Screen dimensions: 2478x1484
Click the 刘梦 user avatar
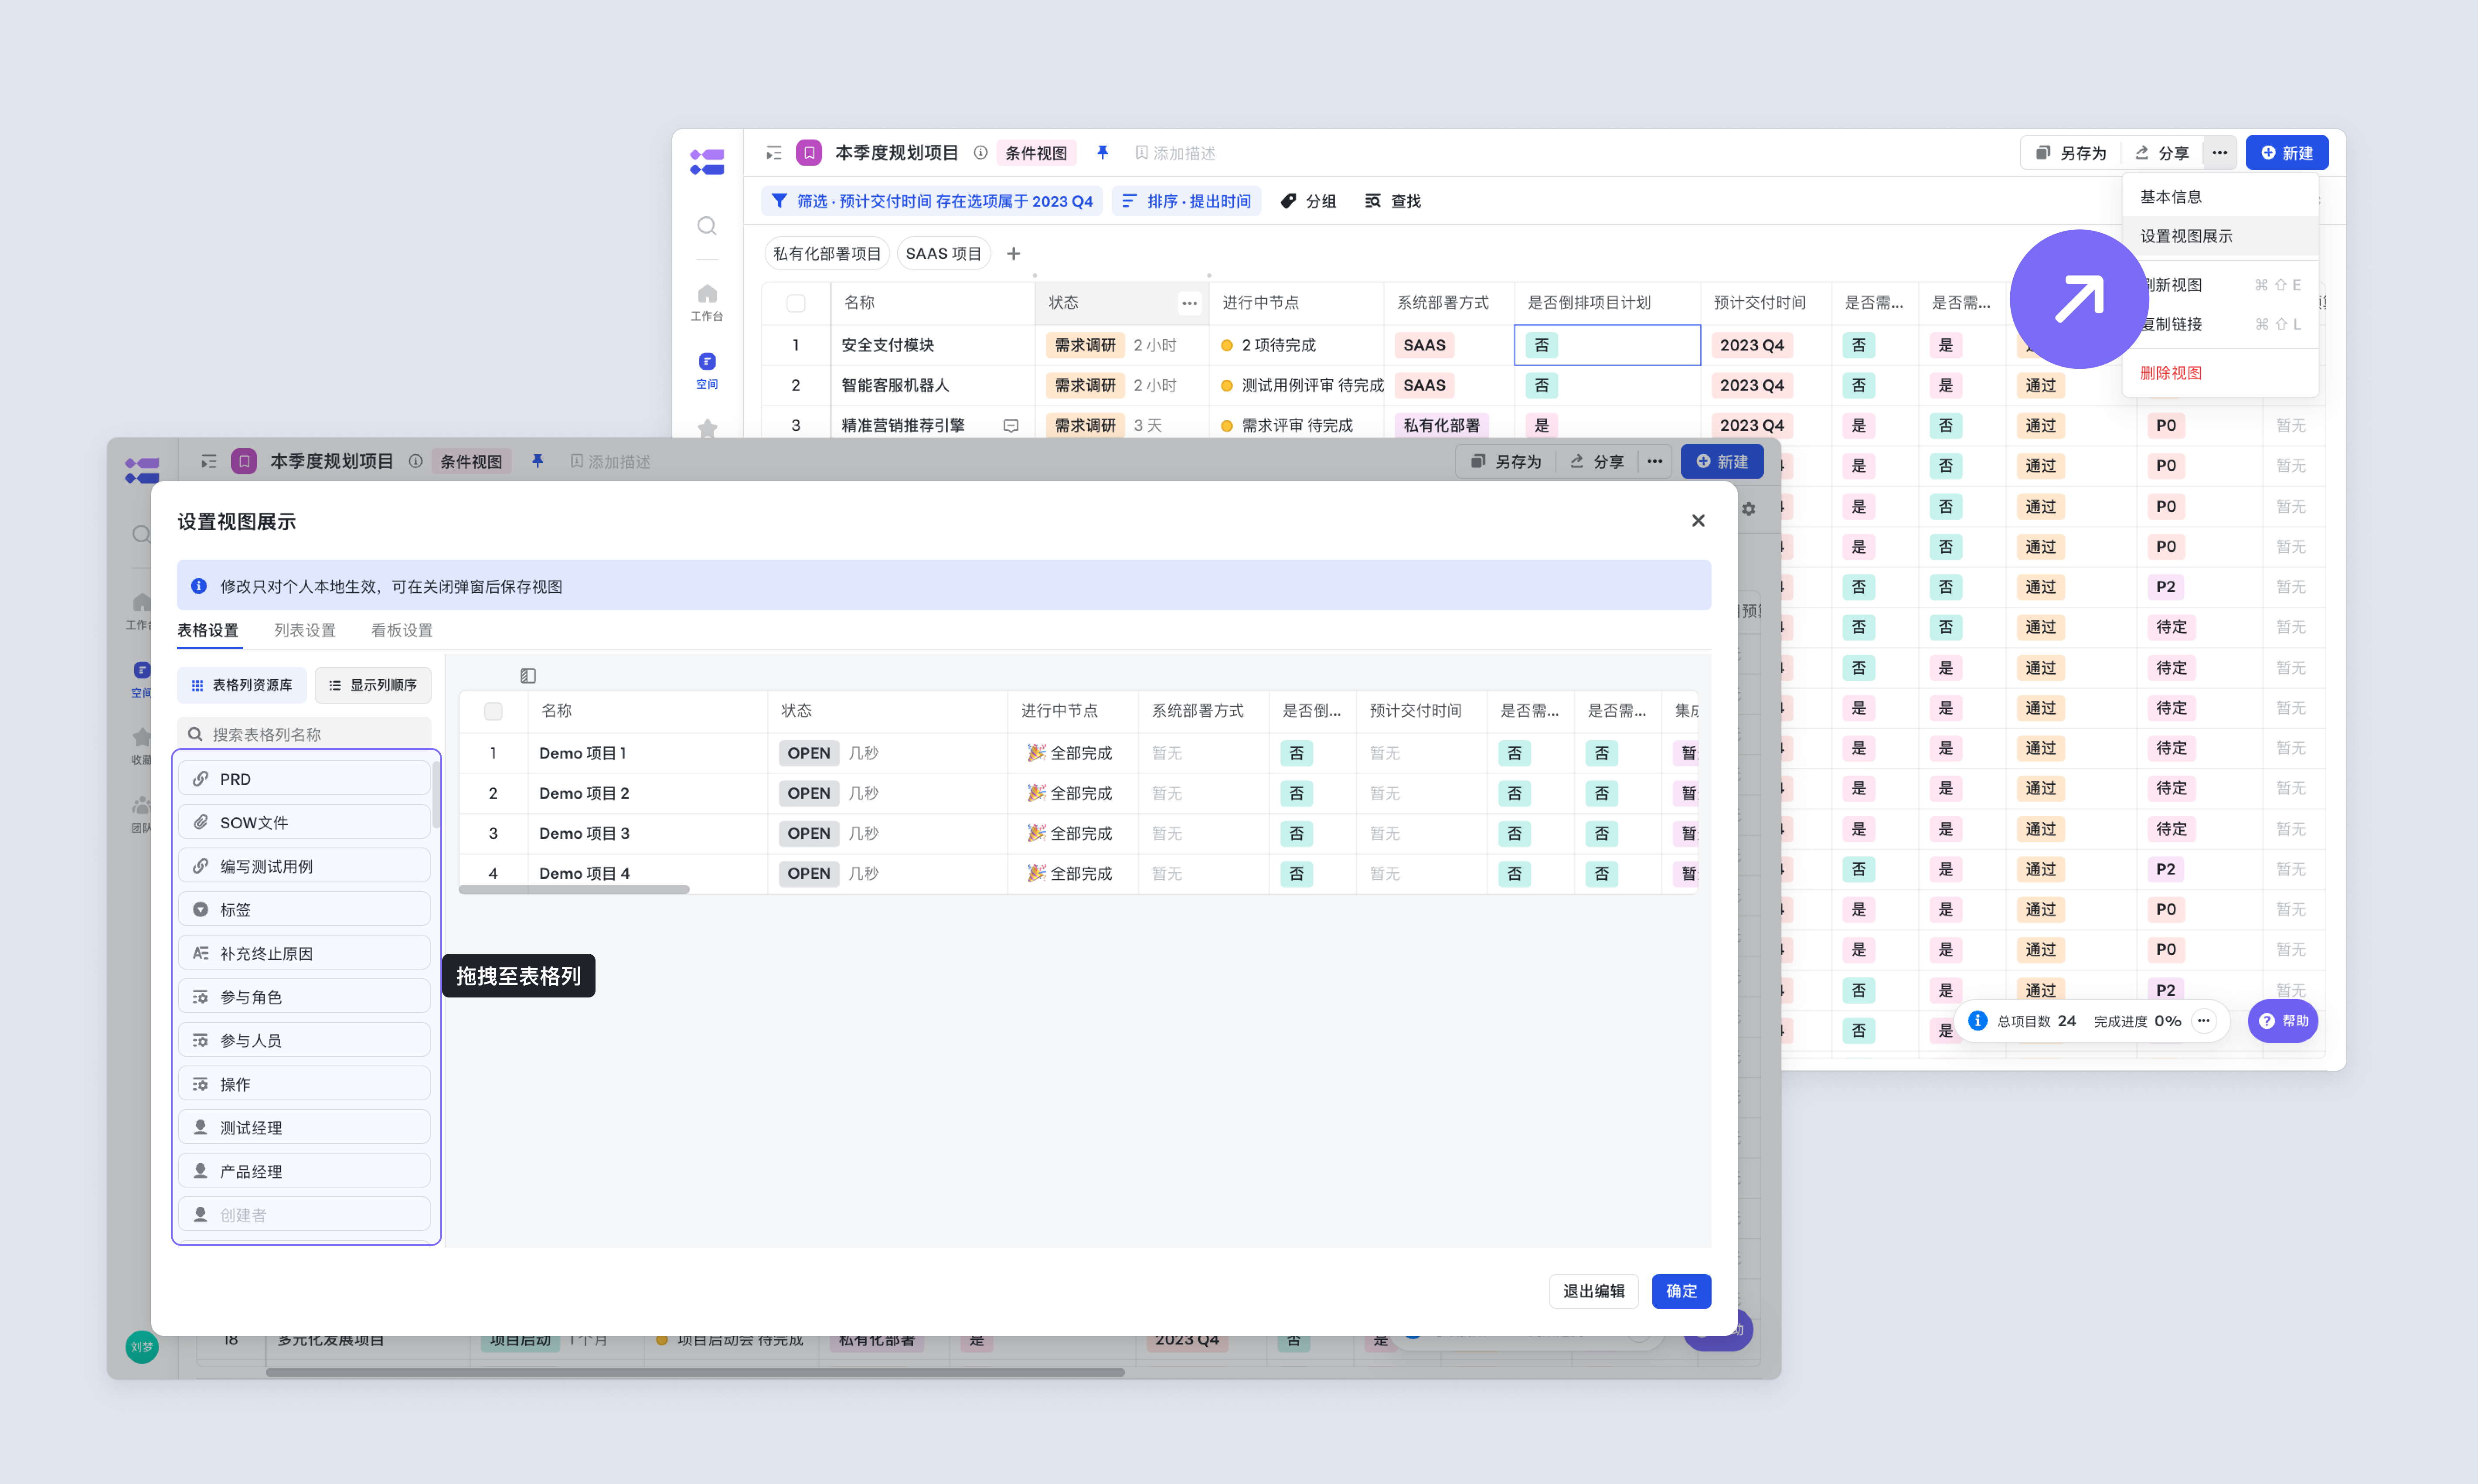coord(142,1347)
